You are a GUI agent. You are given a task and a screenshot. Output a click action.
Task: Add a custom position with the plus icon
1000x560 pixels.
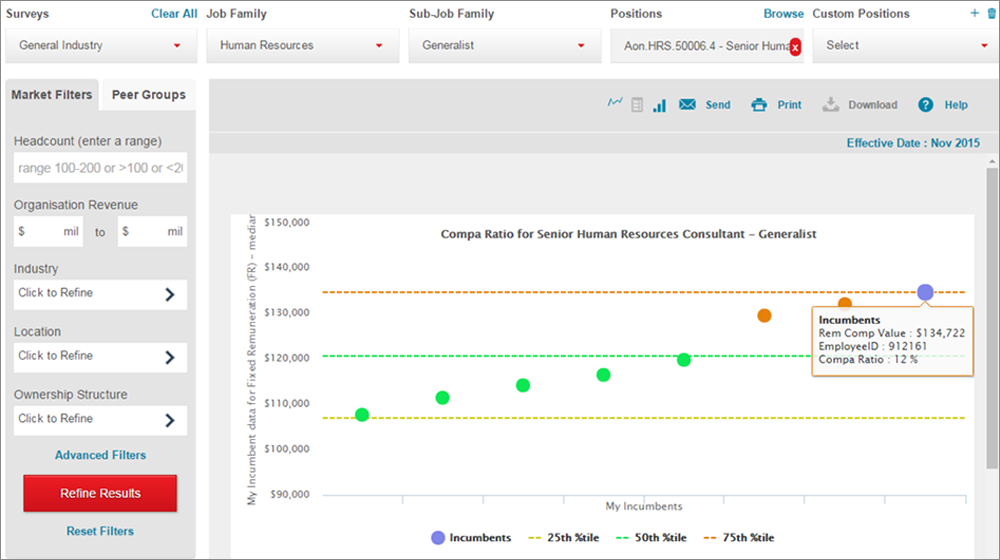pos(974,14)
